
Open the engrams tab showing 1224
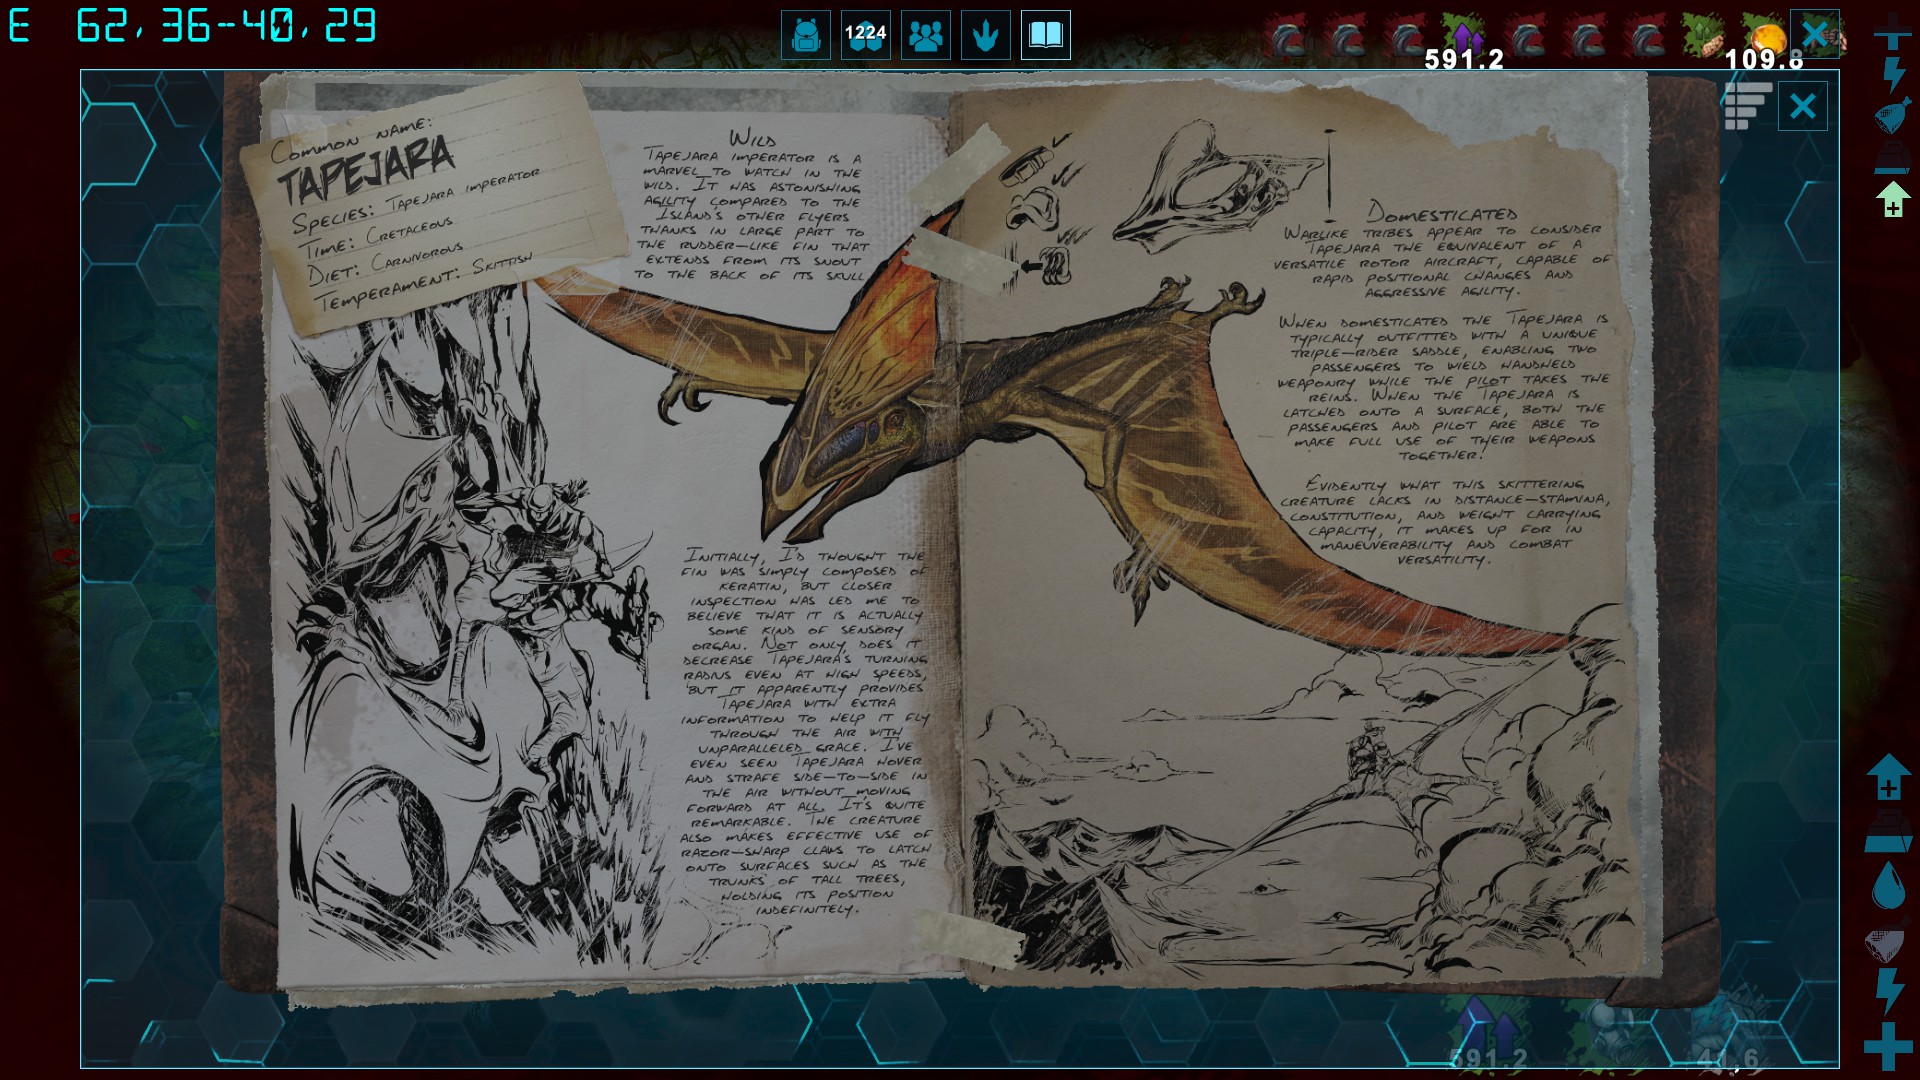[866, 36]
